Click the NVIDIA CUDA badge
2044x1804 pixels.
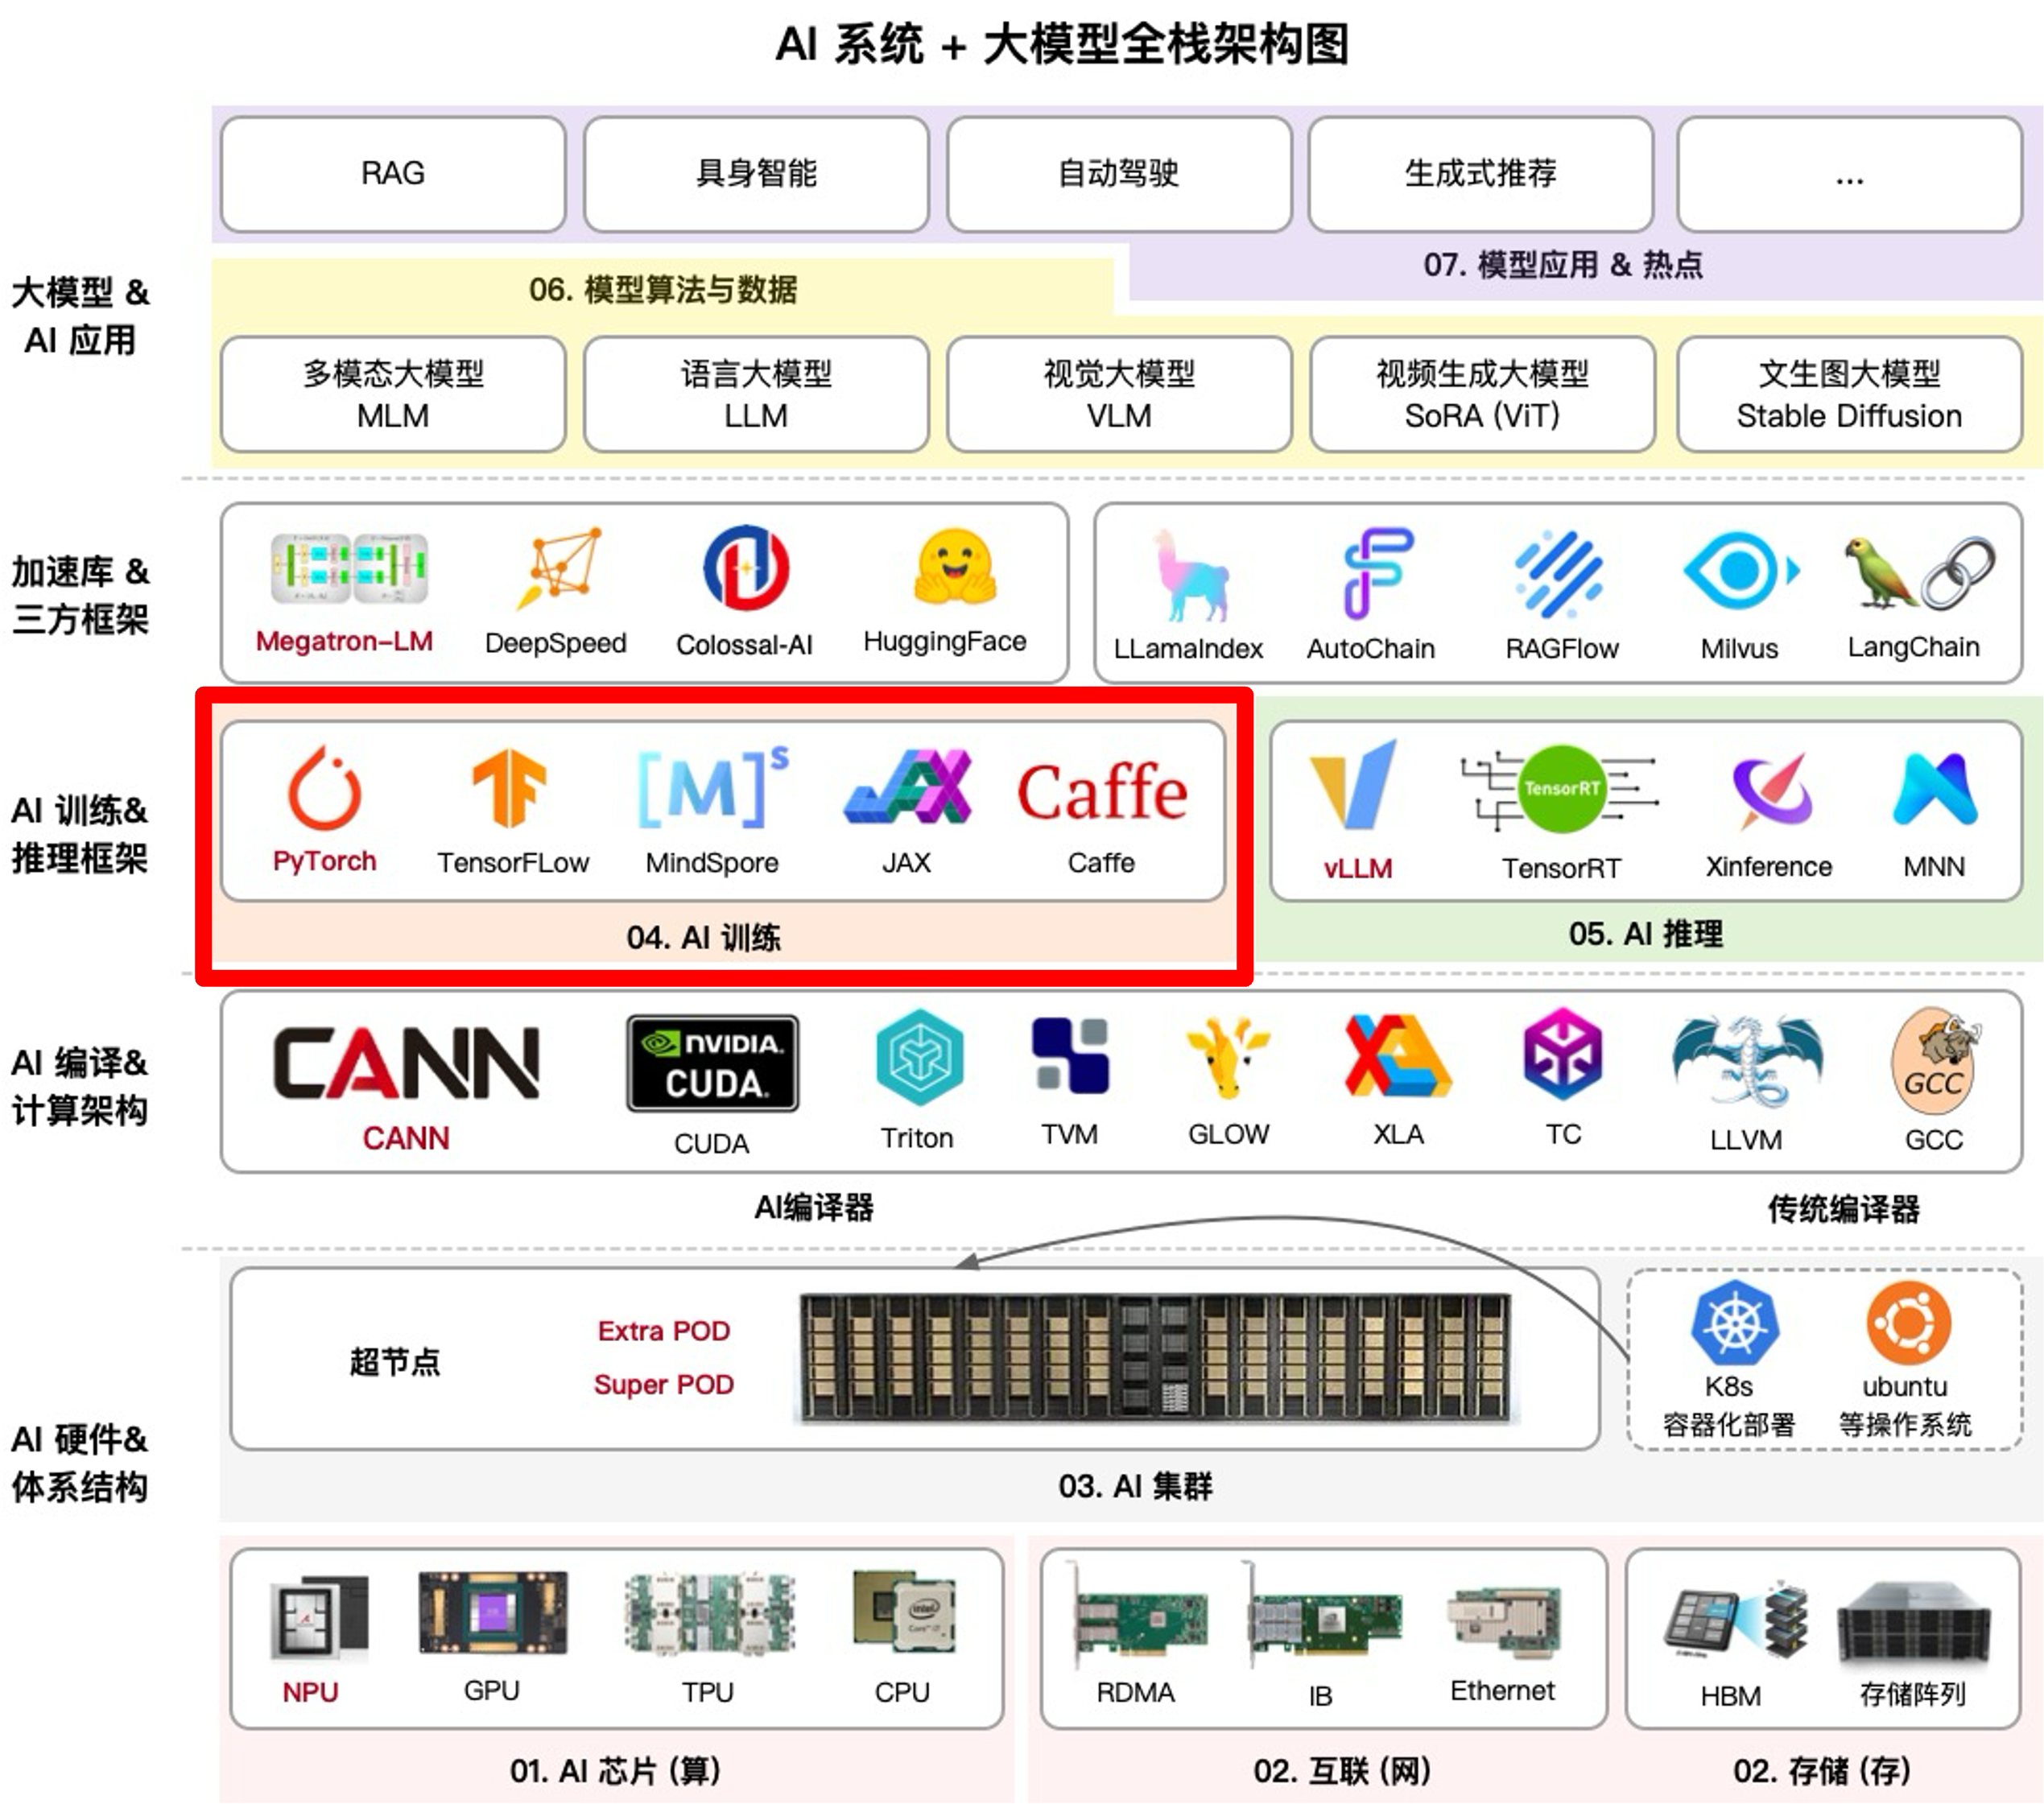[x=712, y=1063]
